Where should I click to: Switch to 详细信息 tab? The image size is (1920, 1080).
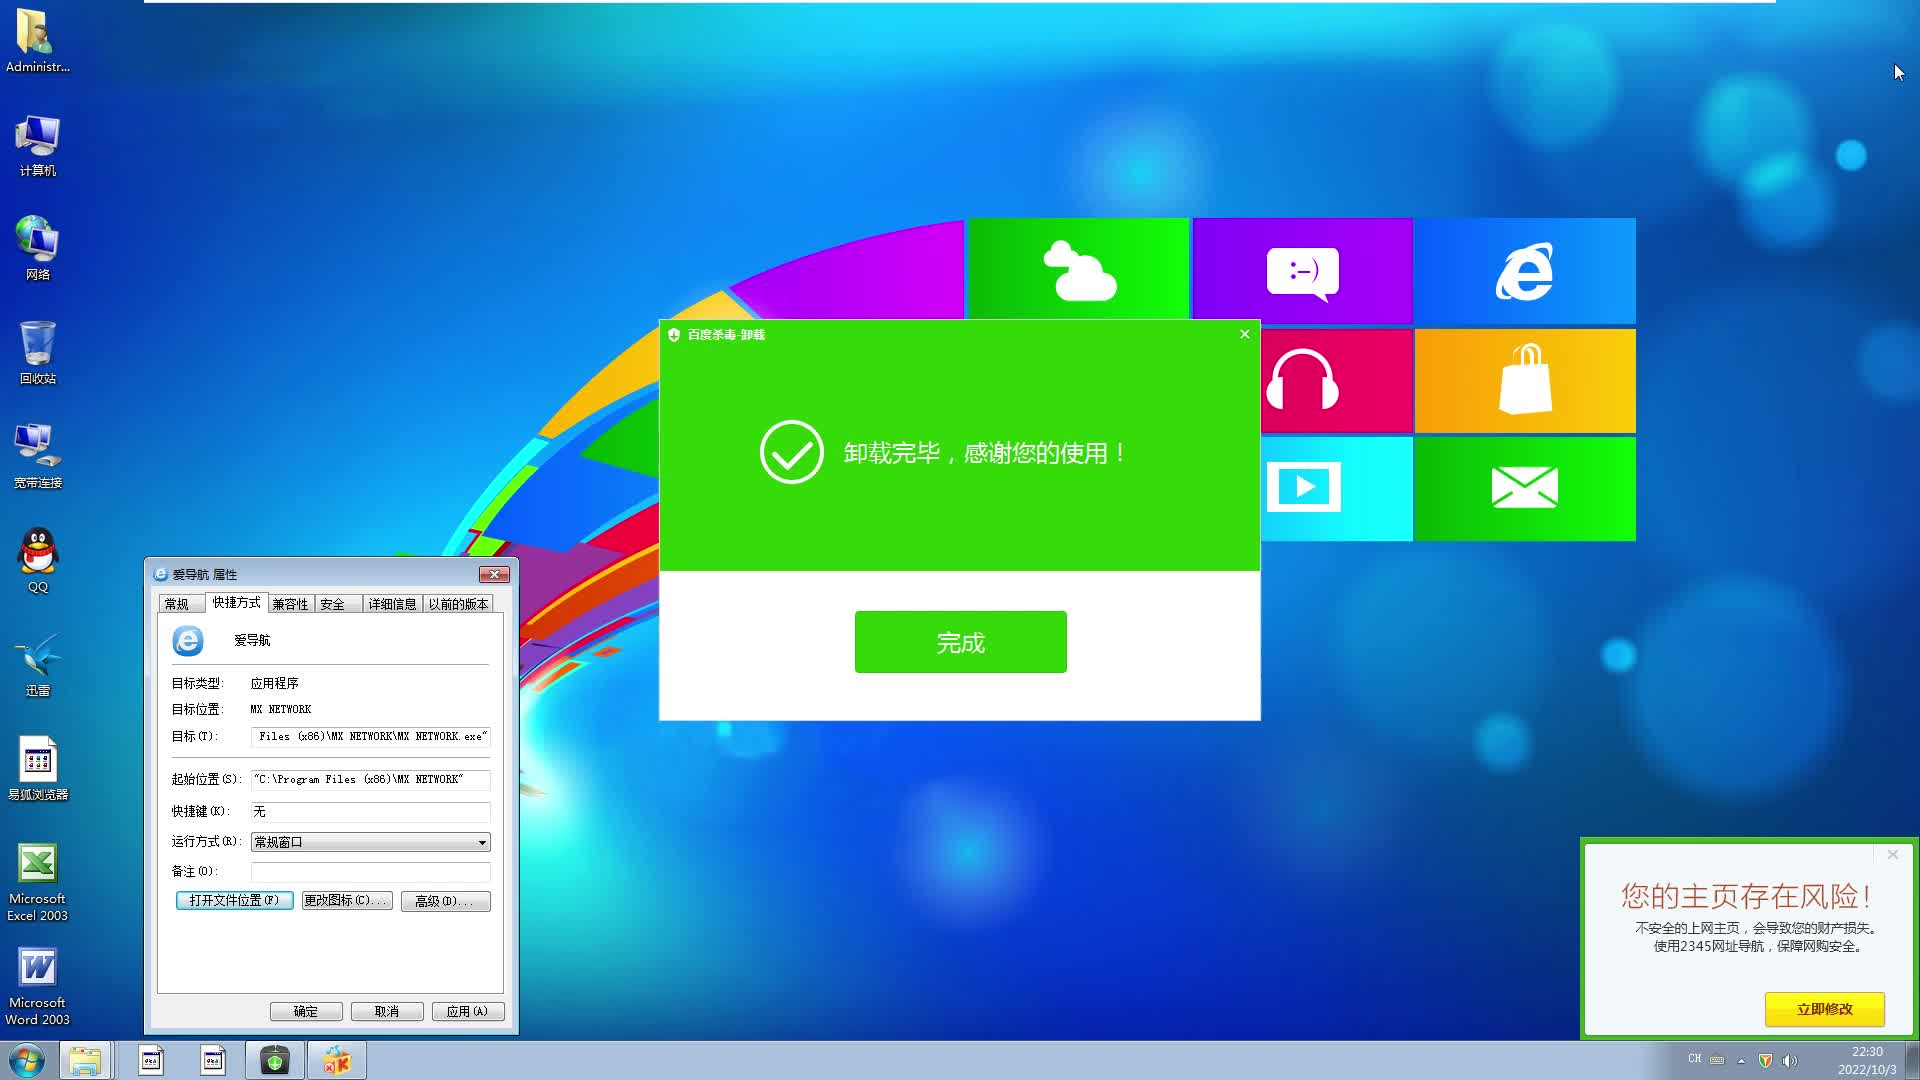pos(392,604)
